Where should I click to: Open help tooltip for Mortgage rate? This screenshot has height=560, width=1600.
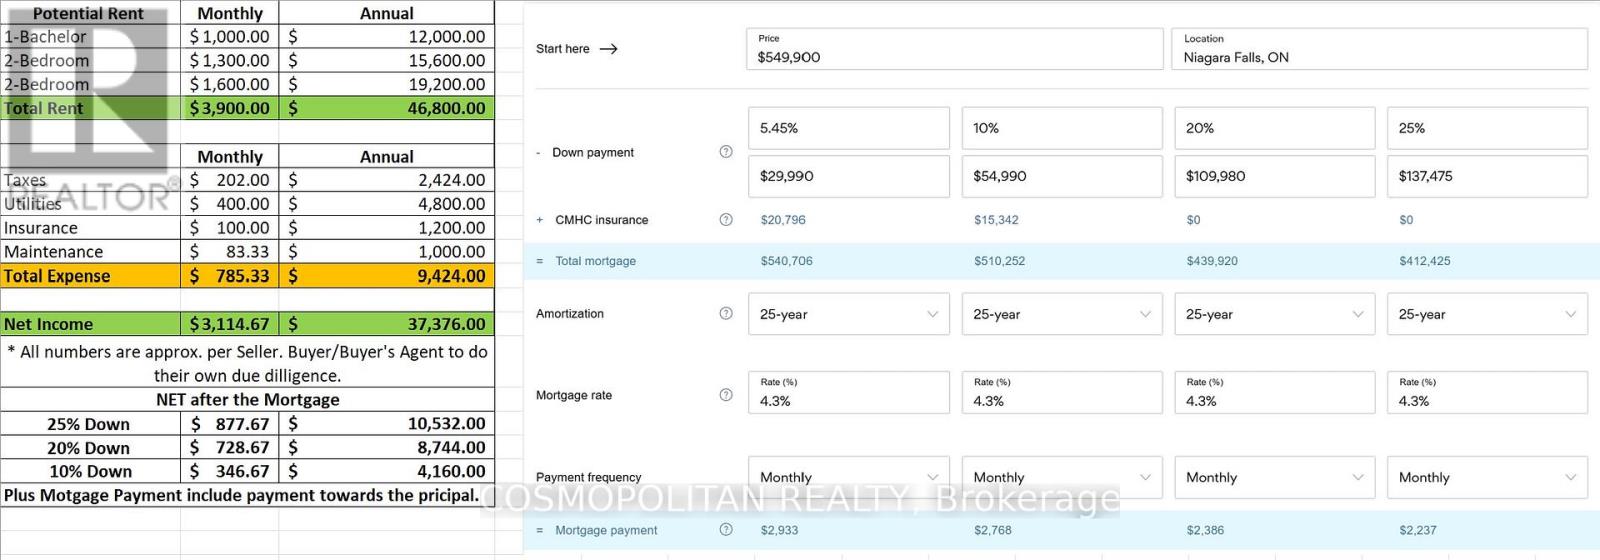(x=726, y=395)
